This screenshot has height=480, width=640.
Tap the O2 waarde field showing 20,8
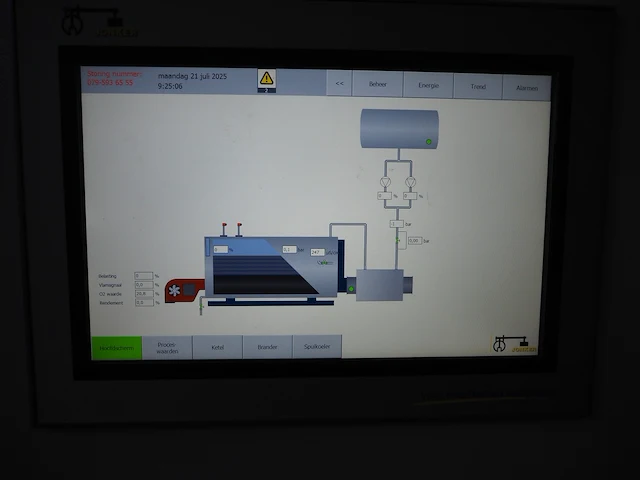coord(144,293)
